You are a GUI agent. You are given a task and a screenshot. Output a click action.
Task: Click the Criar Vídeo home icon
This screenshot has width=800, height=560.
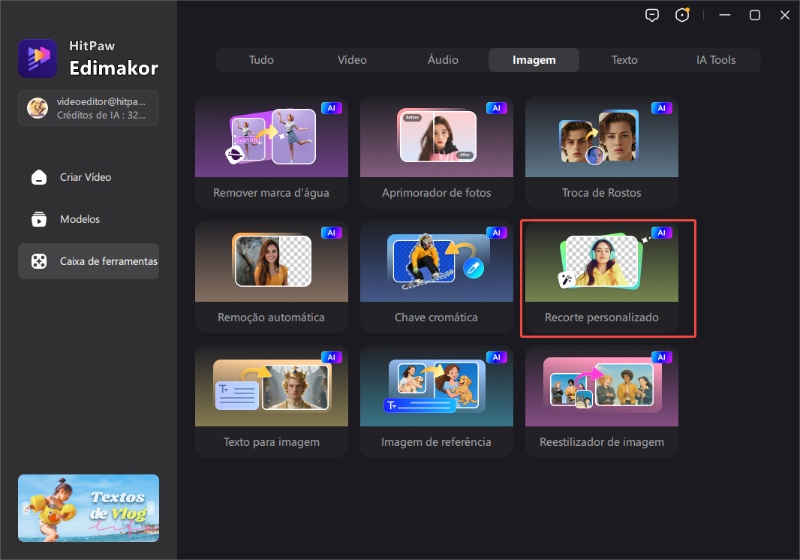pos(39,177)
